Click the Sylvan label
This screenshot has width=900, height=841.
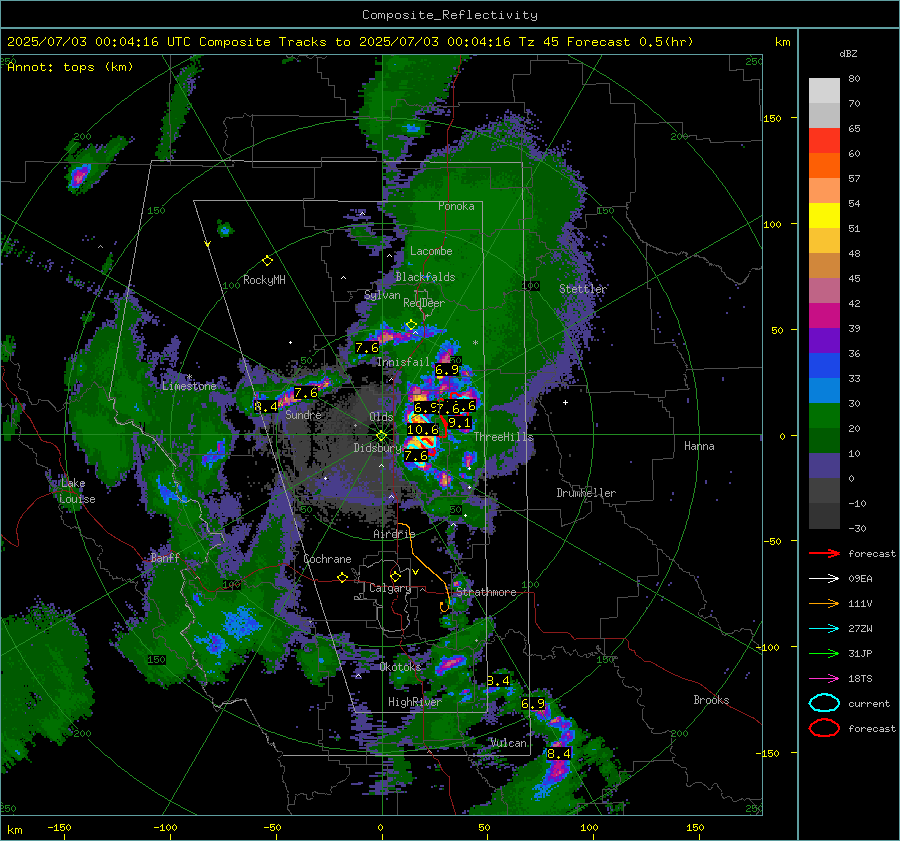382,295
